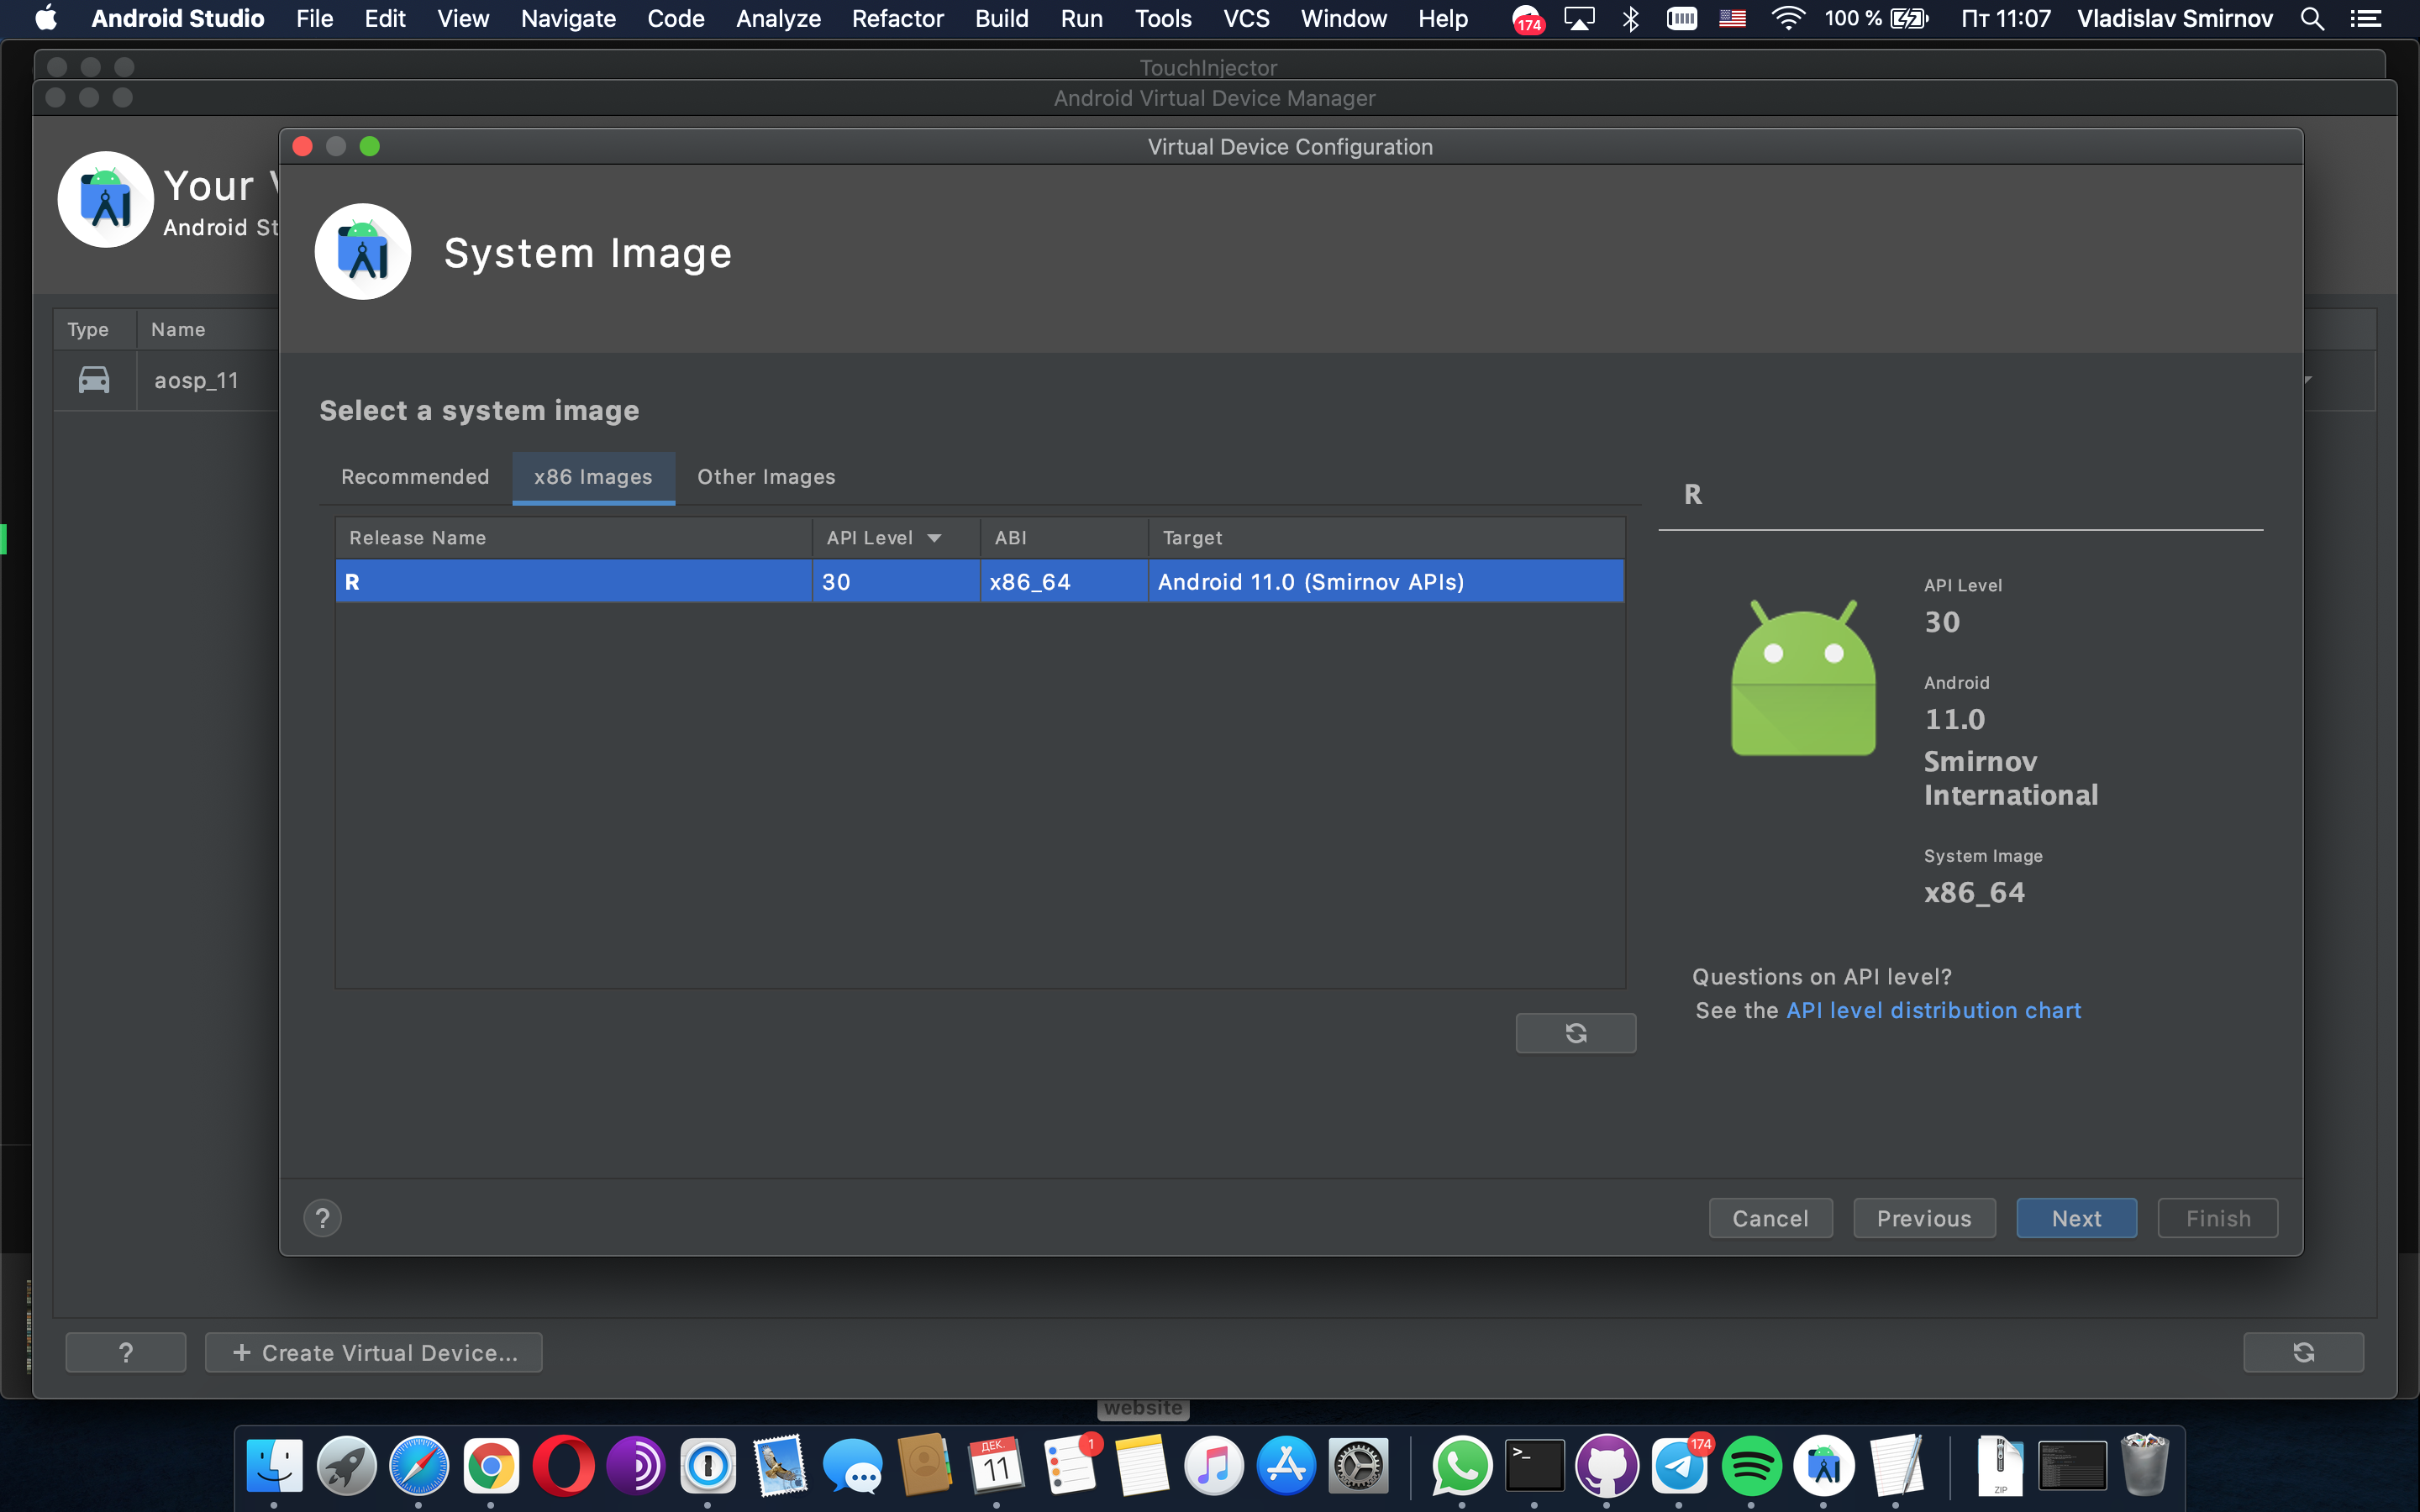Image resolution: width=2420 pixels, height=1512 pixels.
Task: Switch to Other Images tab
Action: coord(766,477)
